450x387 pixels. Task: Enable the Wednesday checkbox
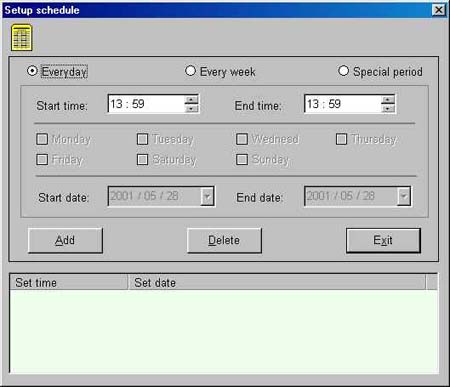(x=242, y=139)
